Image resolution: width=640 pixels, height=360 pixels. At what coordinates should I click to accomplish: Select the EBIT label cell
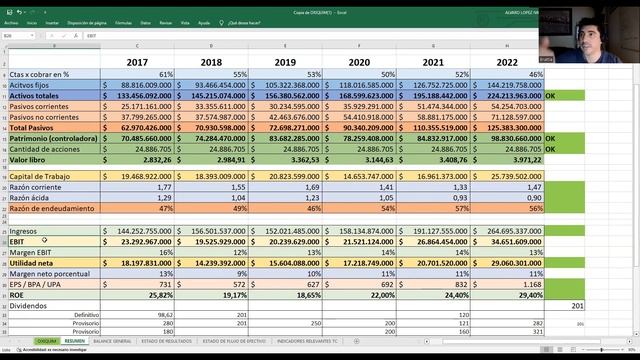[x=54, y=242]
